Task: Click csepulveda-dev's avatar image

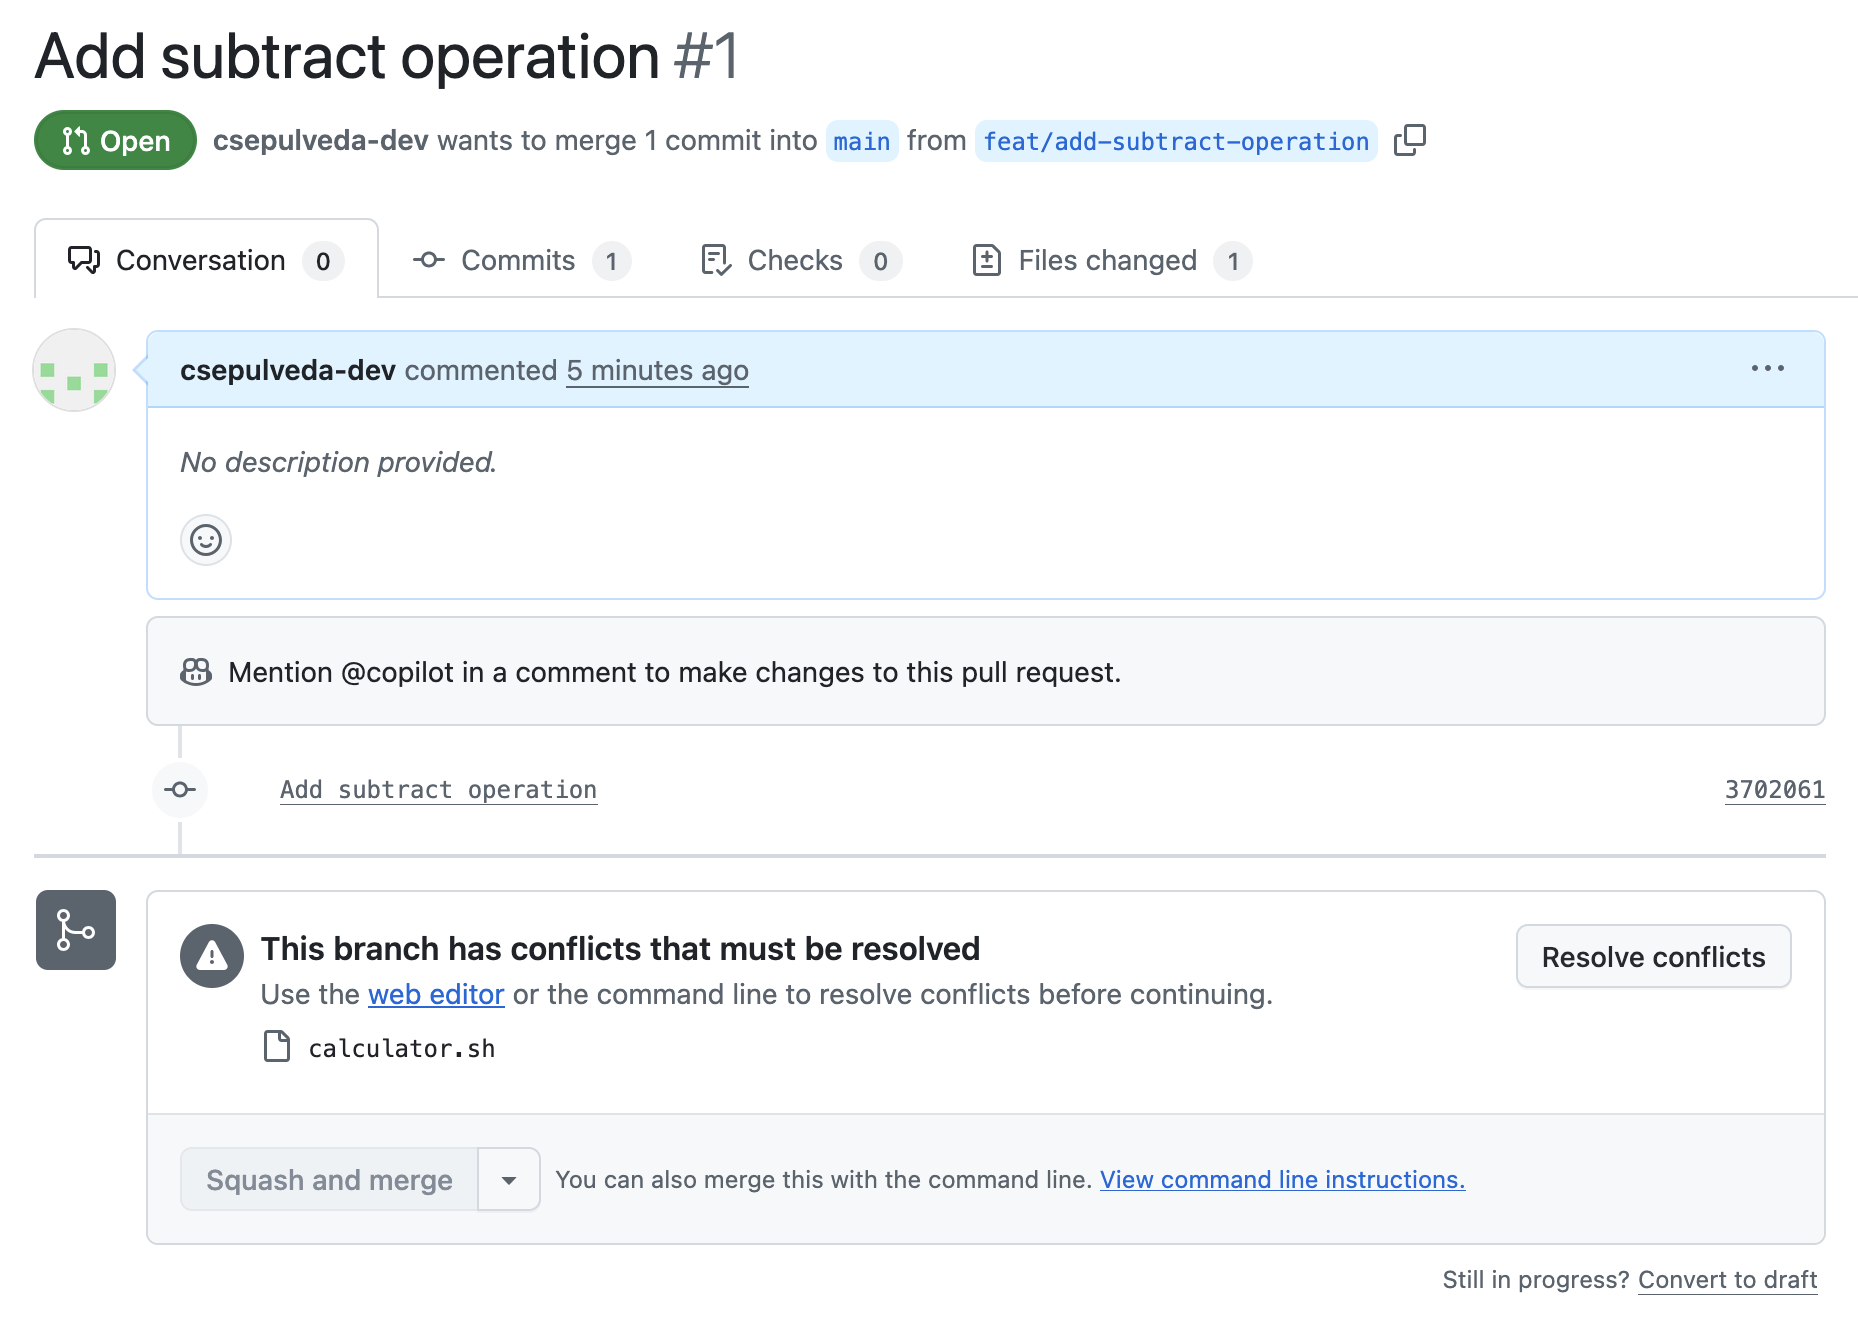Action: click(x=74, y=370)
